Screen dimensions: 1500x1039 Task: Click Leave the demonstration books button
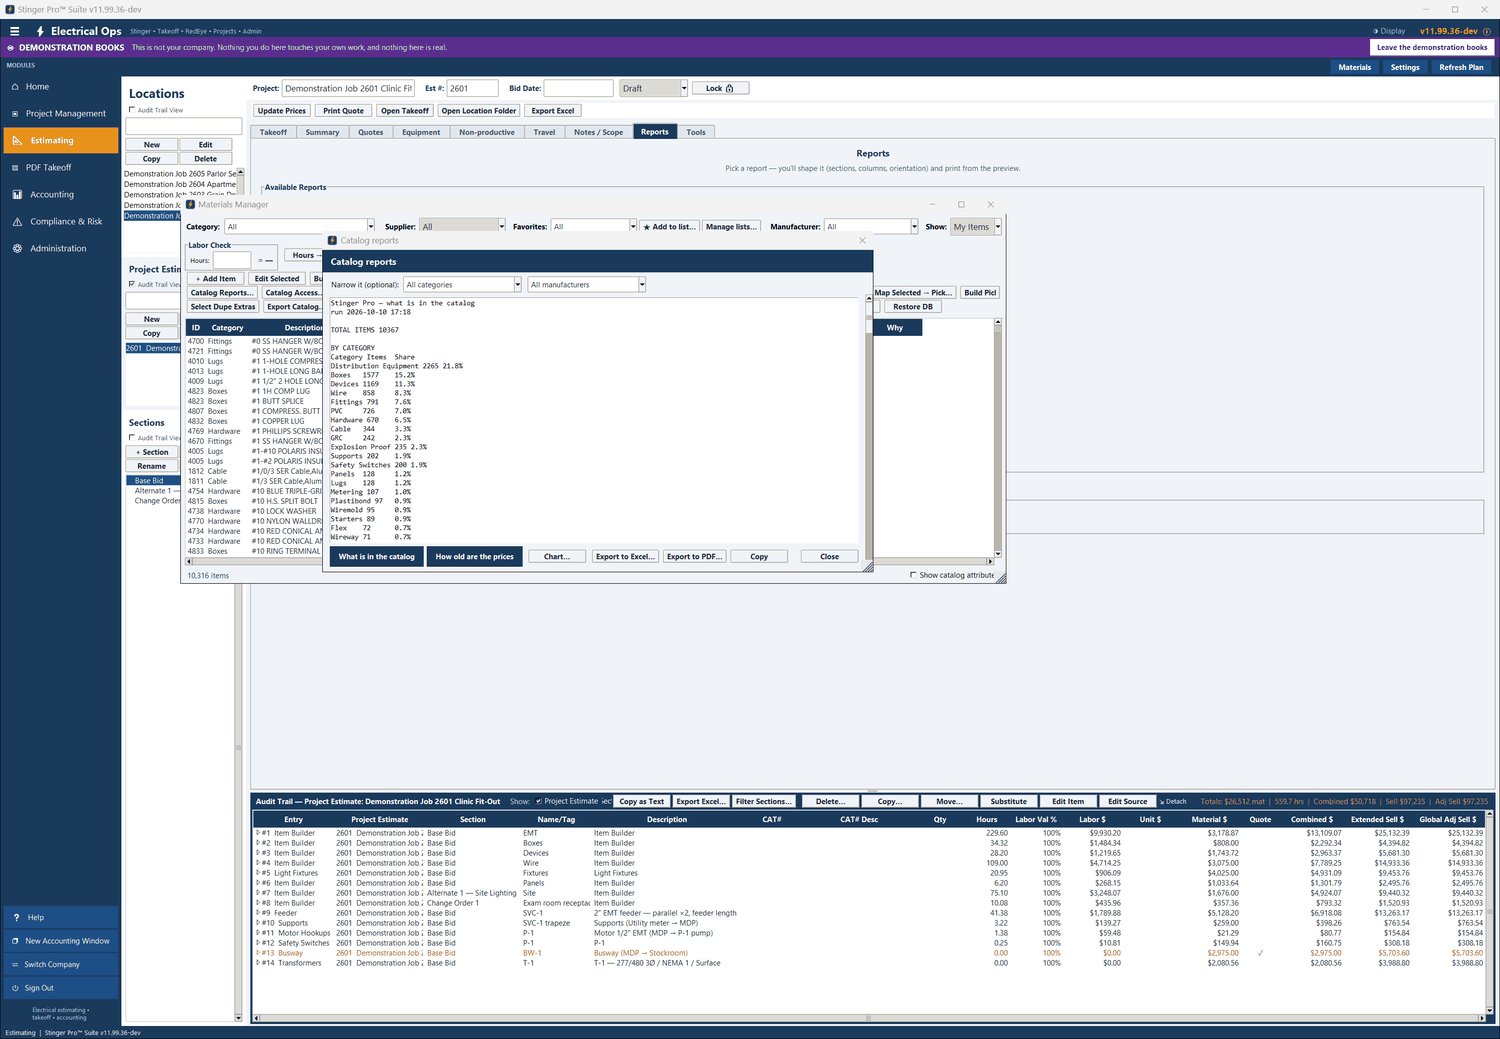(1432, 47)
